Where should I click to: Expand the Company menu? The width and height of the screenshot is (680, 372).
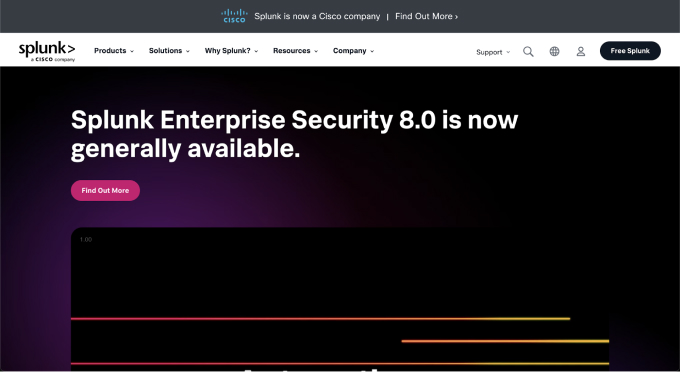353,51
